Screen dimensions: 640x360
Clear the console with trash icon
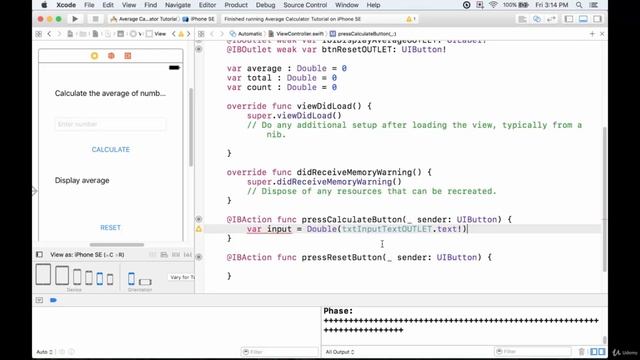(582, 351)
